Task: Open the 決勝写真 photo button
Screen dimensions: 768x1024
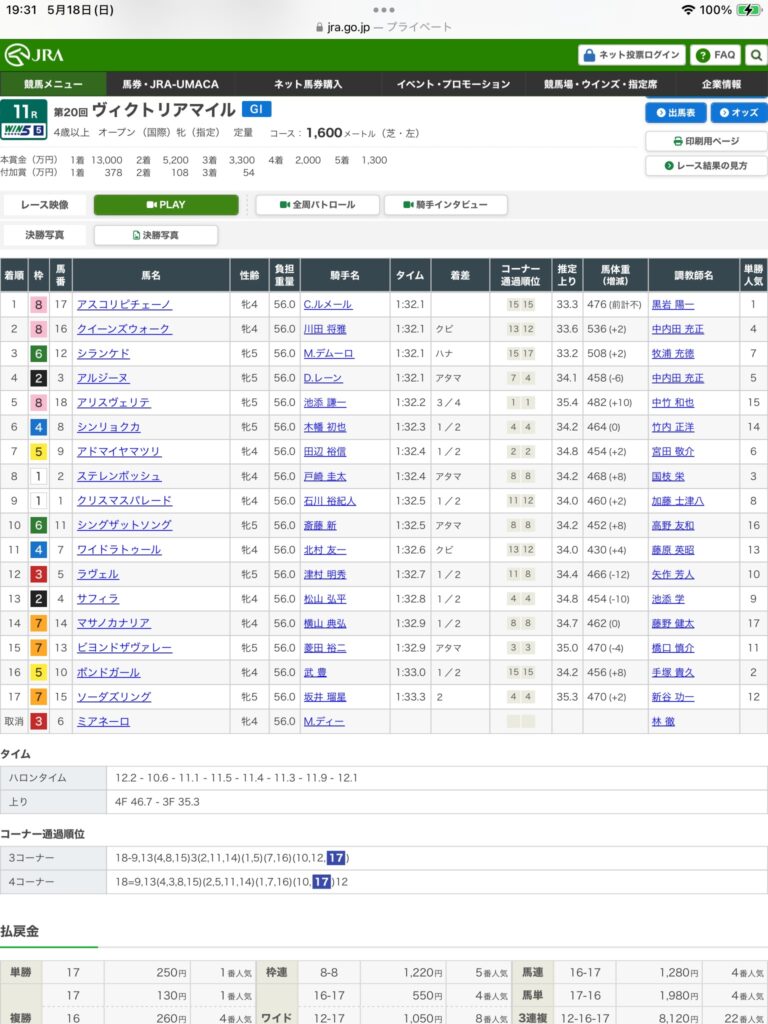Action: coord(156,235)
